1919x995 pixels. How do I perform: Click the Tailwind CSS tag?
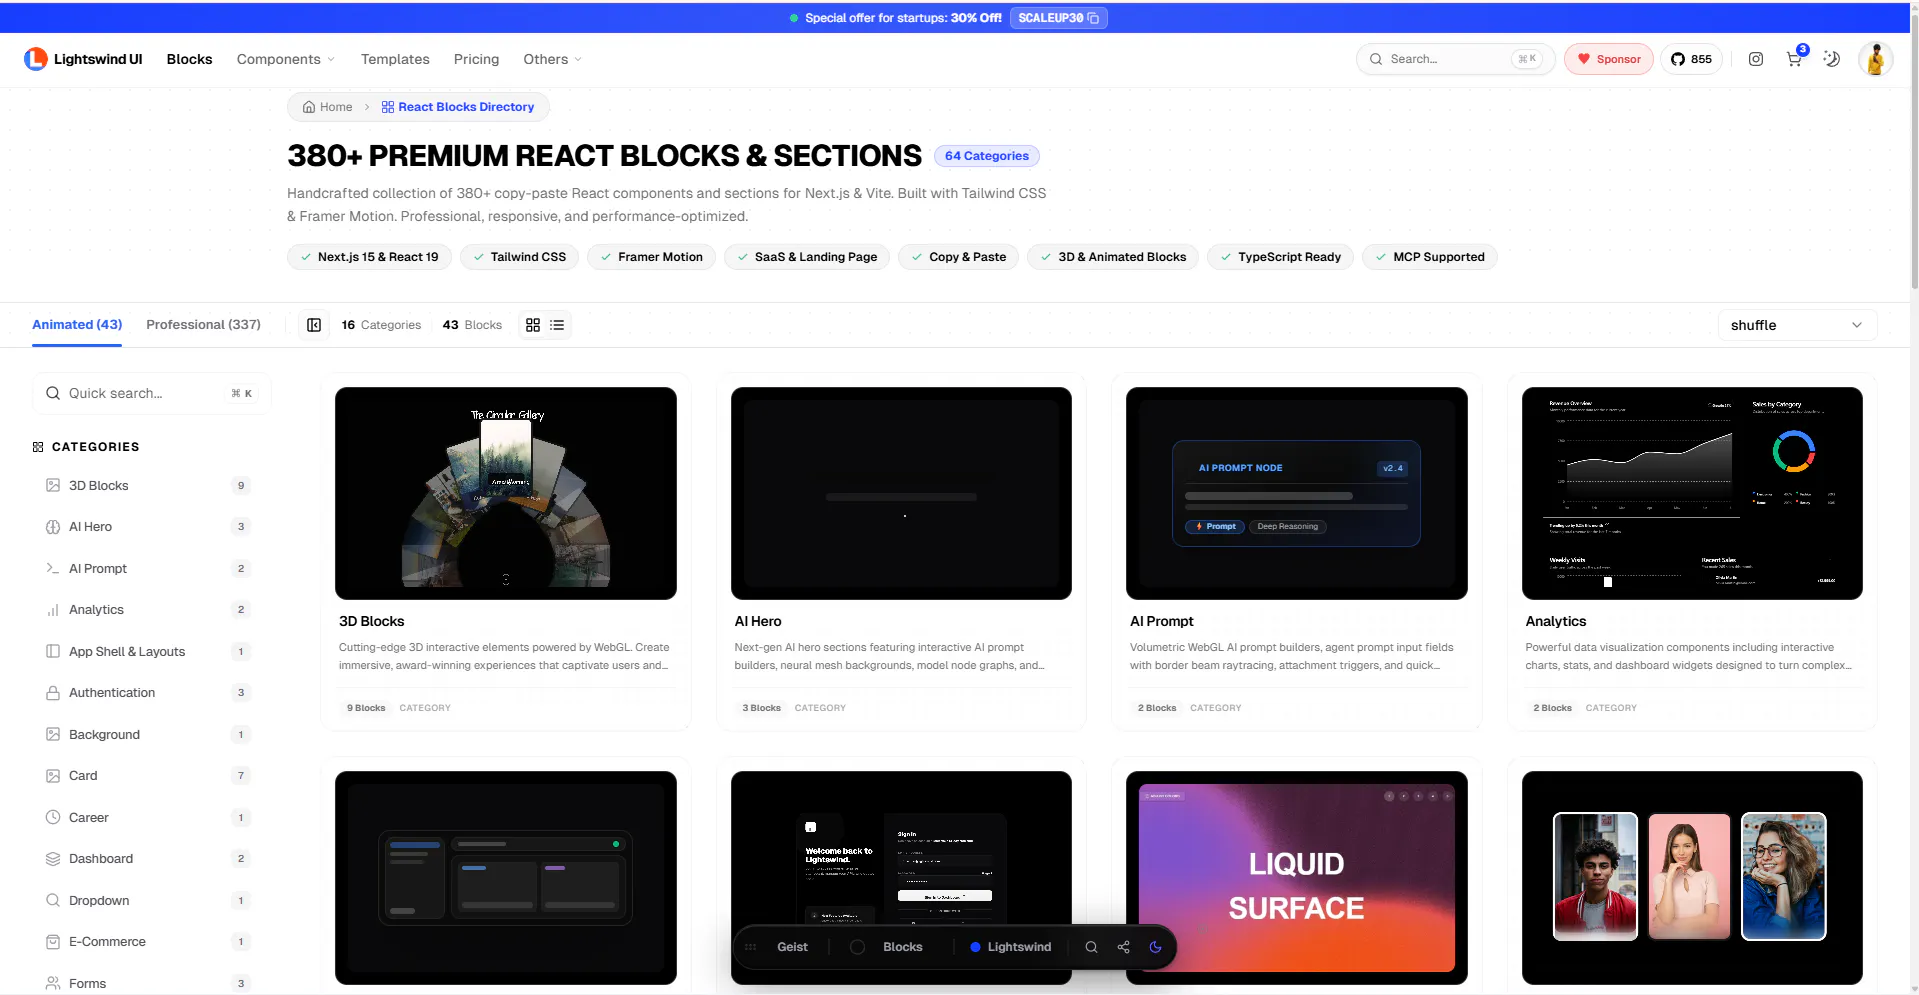(x=519, y=257)
